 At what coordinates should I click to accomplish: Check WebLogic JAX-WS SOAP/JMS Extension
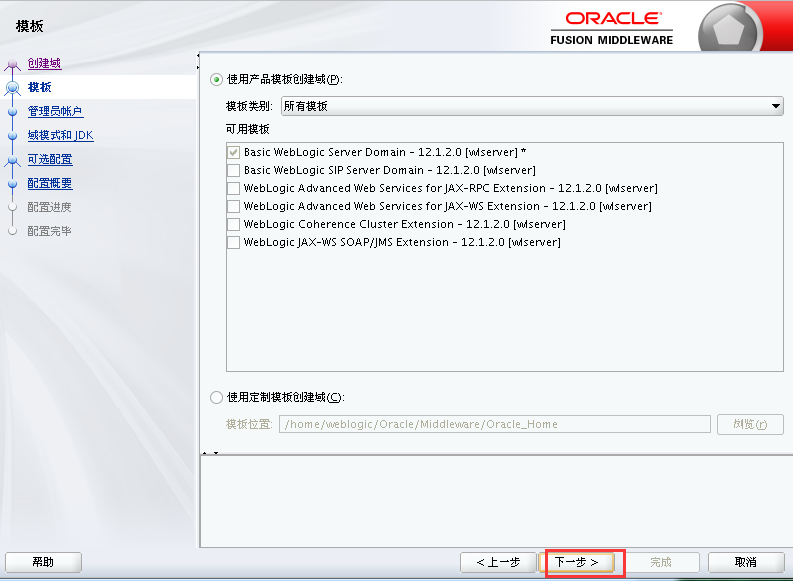tap(233, 243)
